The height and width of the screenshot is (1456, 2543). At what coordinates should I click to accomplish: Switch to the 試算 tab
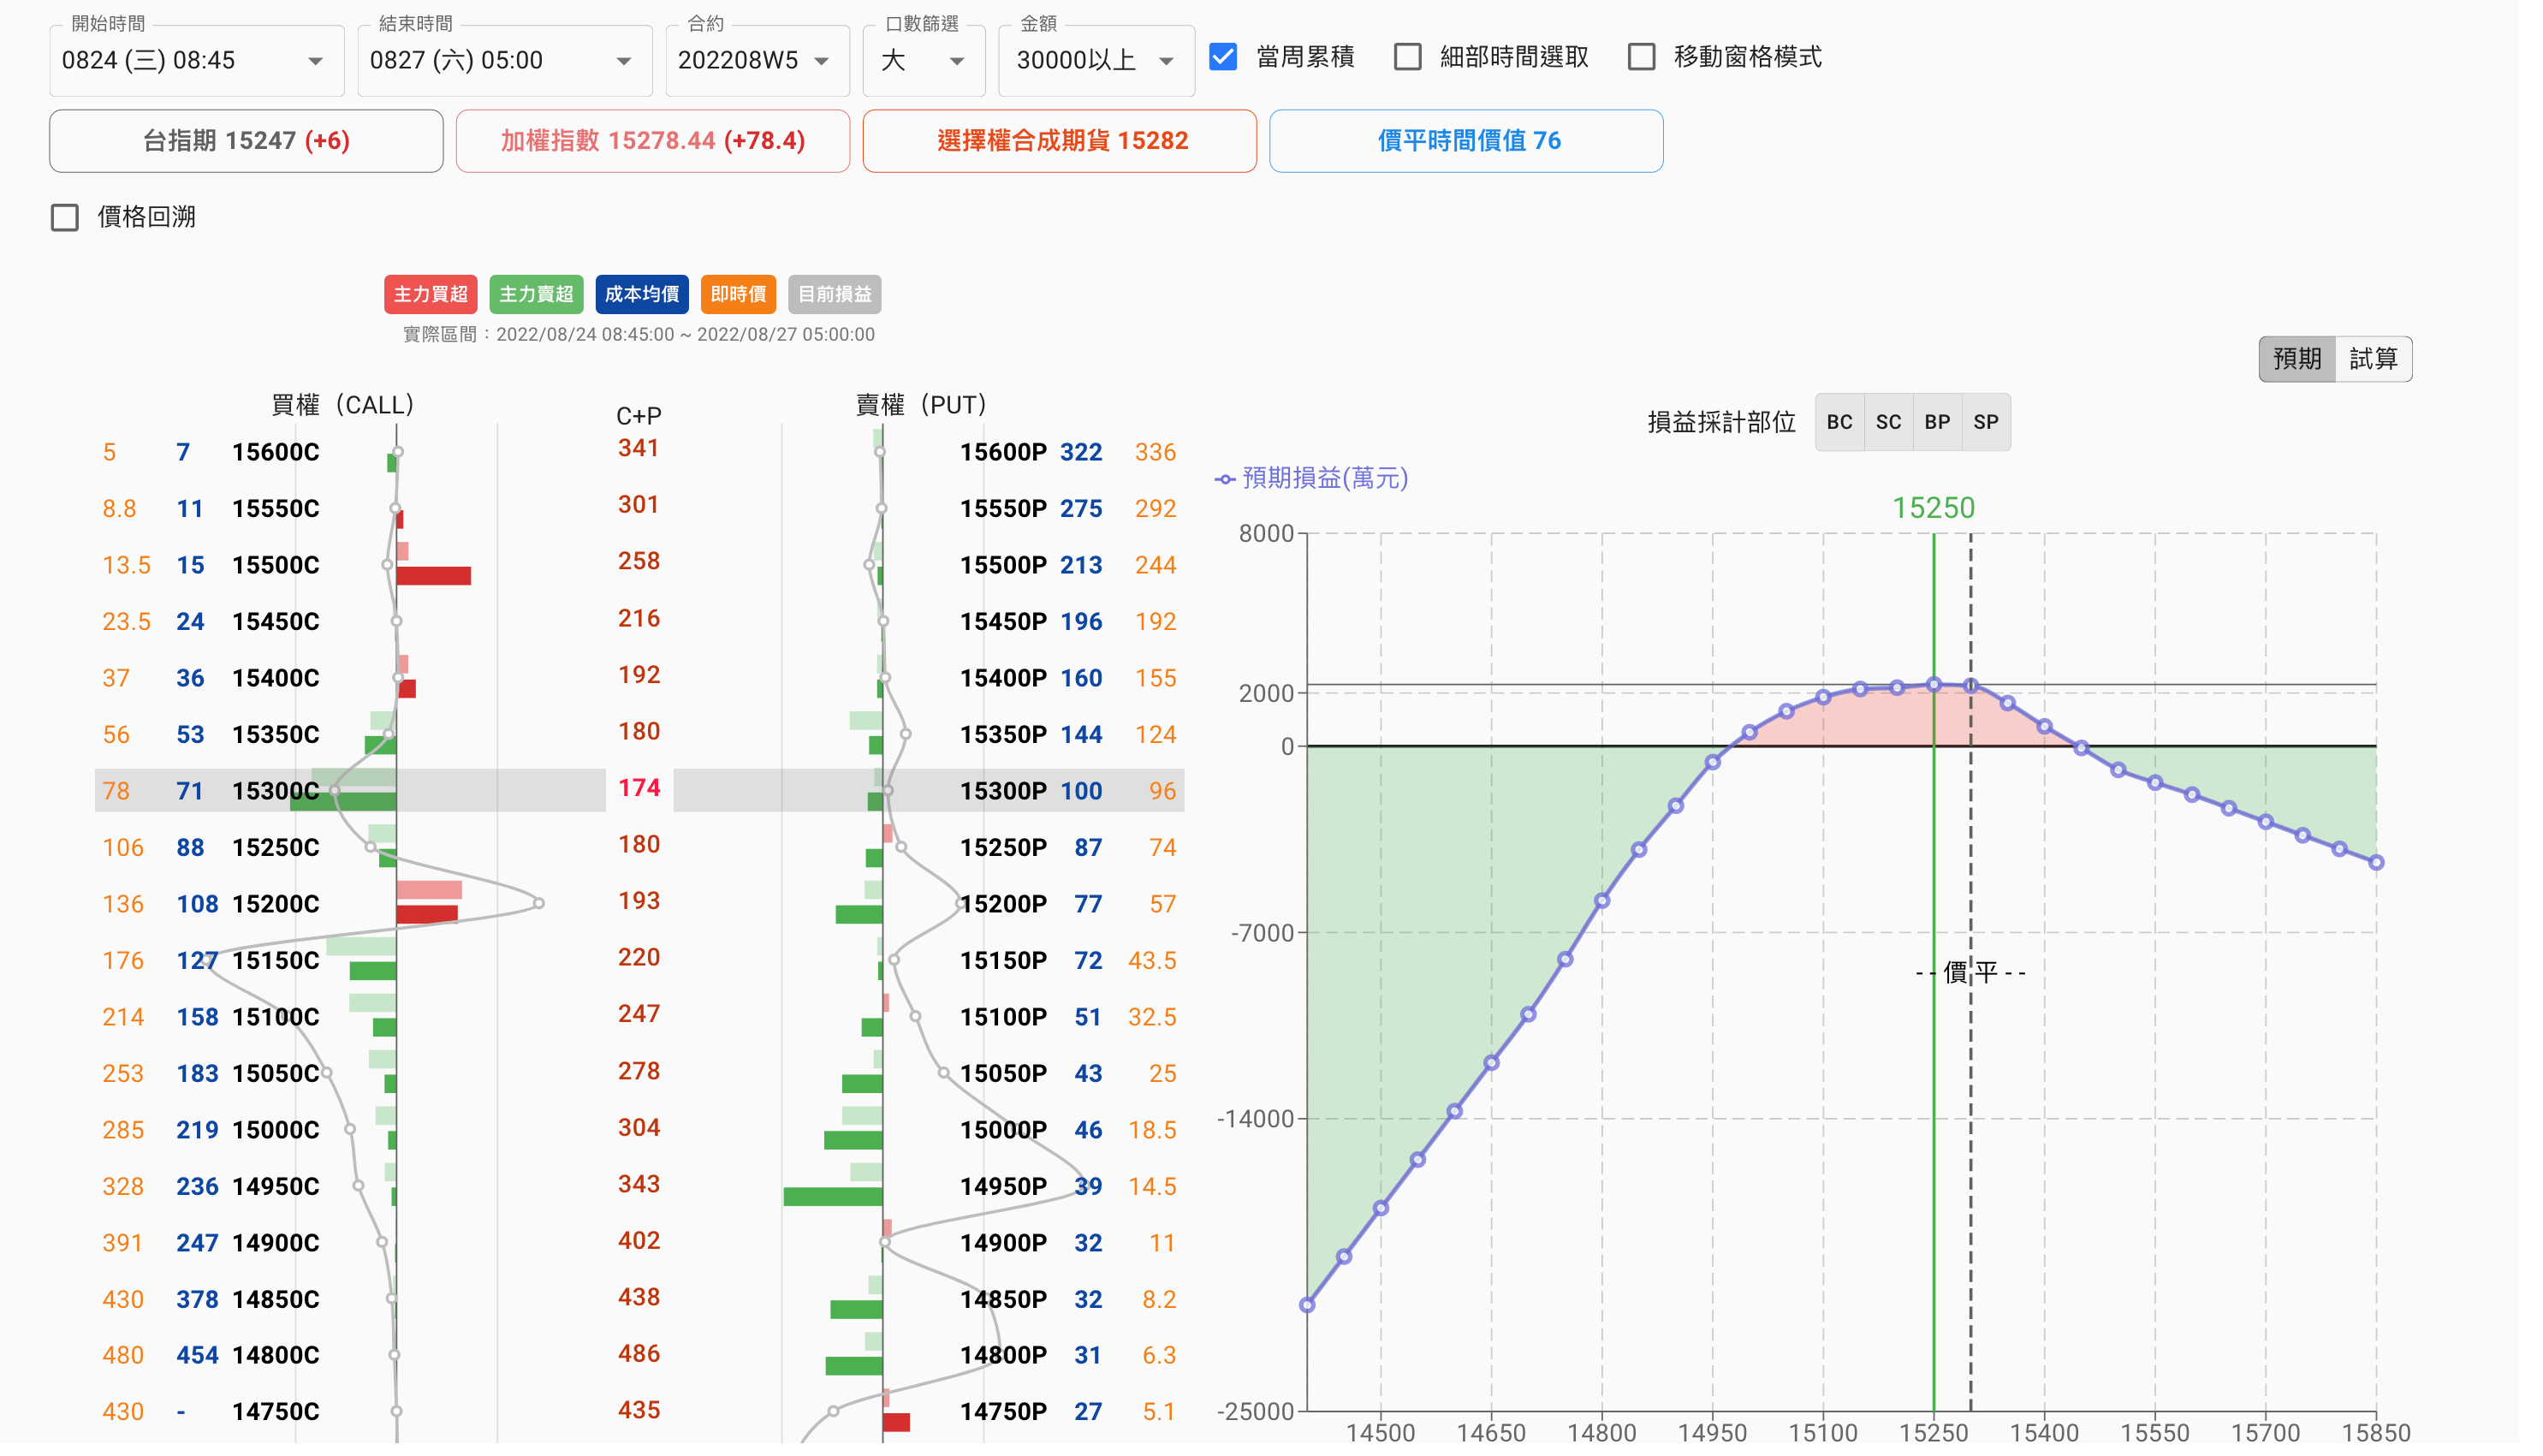2373,359
